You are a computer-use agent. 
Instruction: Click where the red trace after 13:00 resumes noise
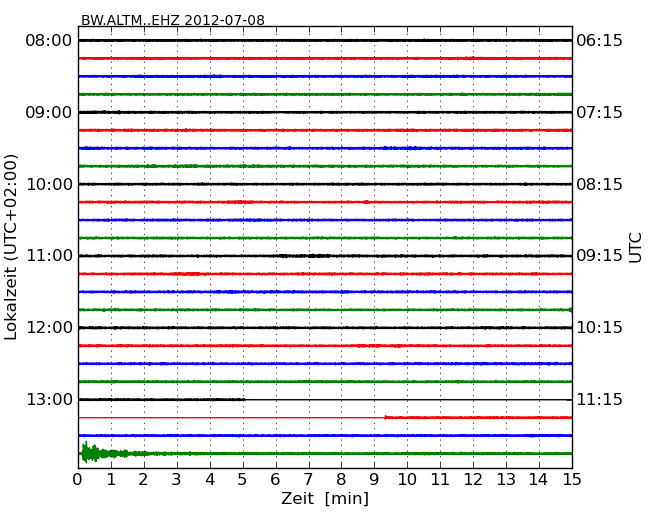(386, 417)
